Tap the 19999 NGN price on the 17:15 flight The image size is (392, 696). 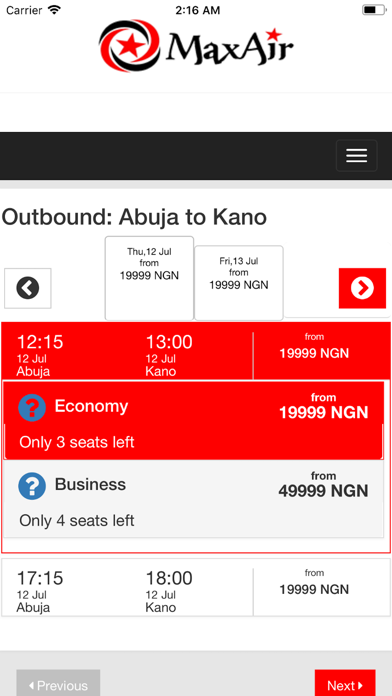coord(314,589)
